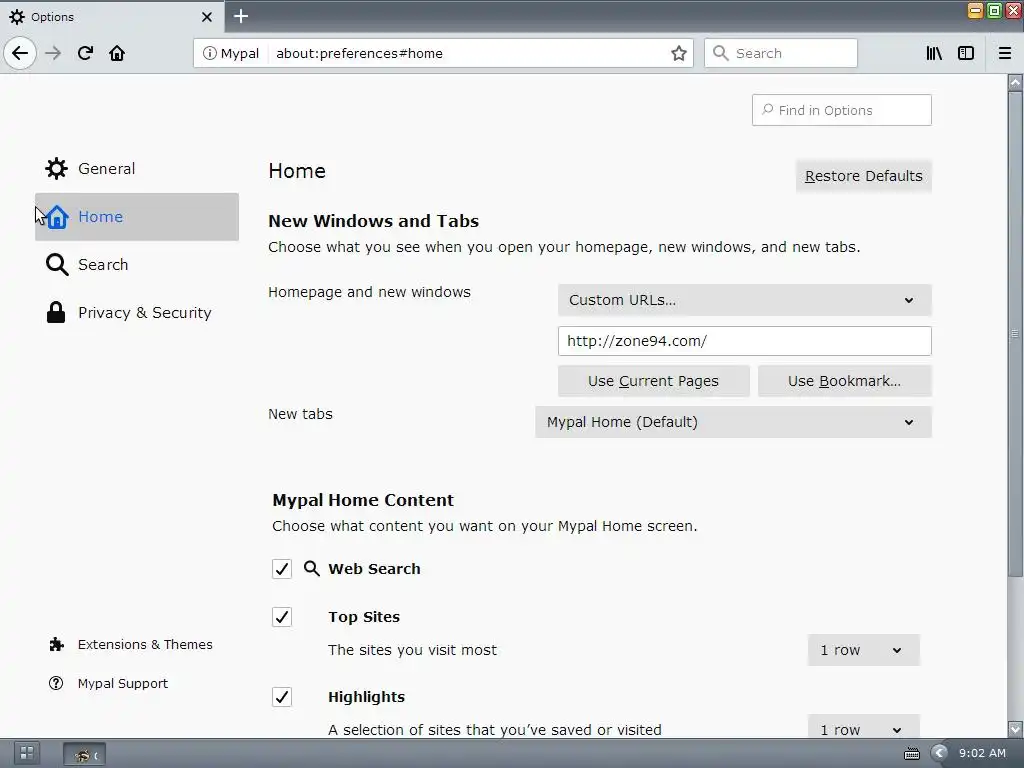The height and width of the screenshot is (768, 1024).
Task: Click the clock showing 9:02 AM
Action: [982, 753]
